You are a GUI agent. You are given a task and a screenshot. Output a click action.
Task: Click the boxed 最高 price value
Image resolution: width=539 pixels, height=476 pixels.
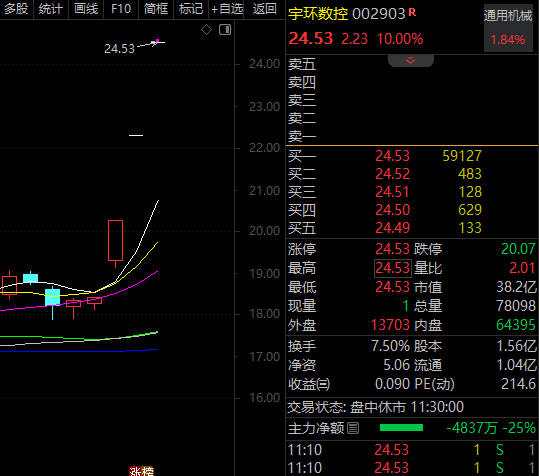(393, 268)
